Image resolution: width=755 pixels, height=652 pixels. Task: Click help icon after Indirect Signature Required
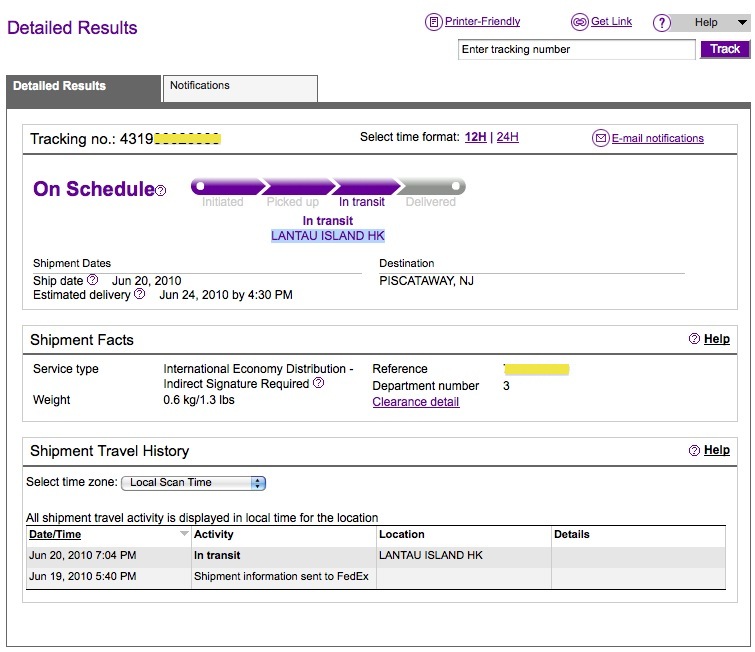[318, 383]
